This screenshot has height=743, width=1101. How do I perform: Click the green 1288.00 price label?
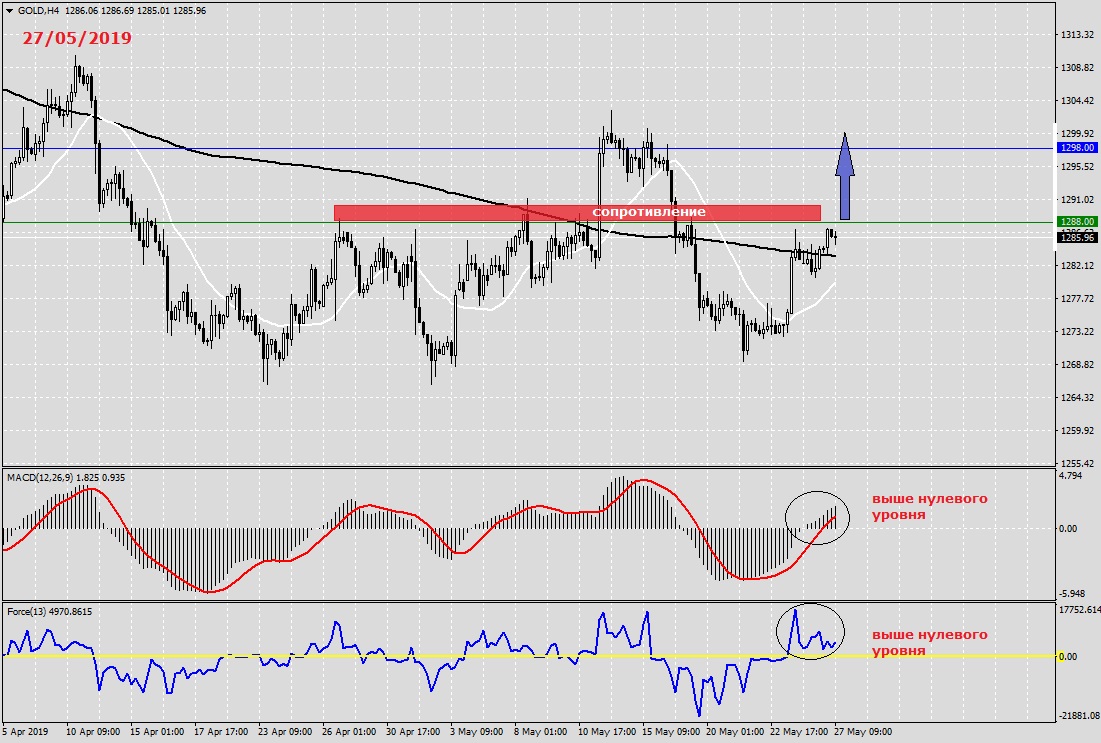[x=1078, y=222]
